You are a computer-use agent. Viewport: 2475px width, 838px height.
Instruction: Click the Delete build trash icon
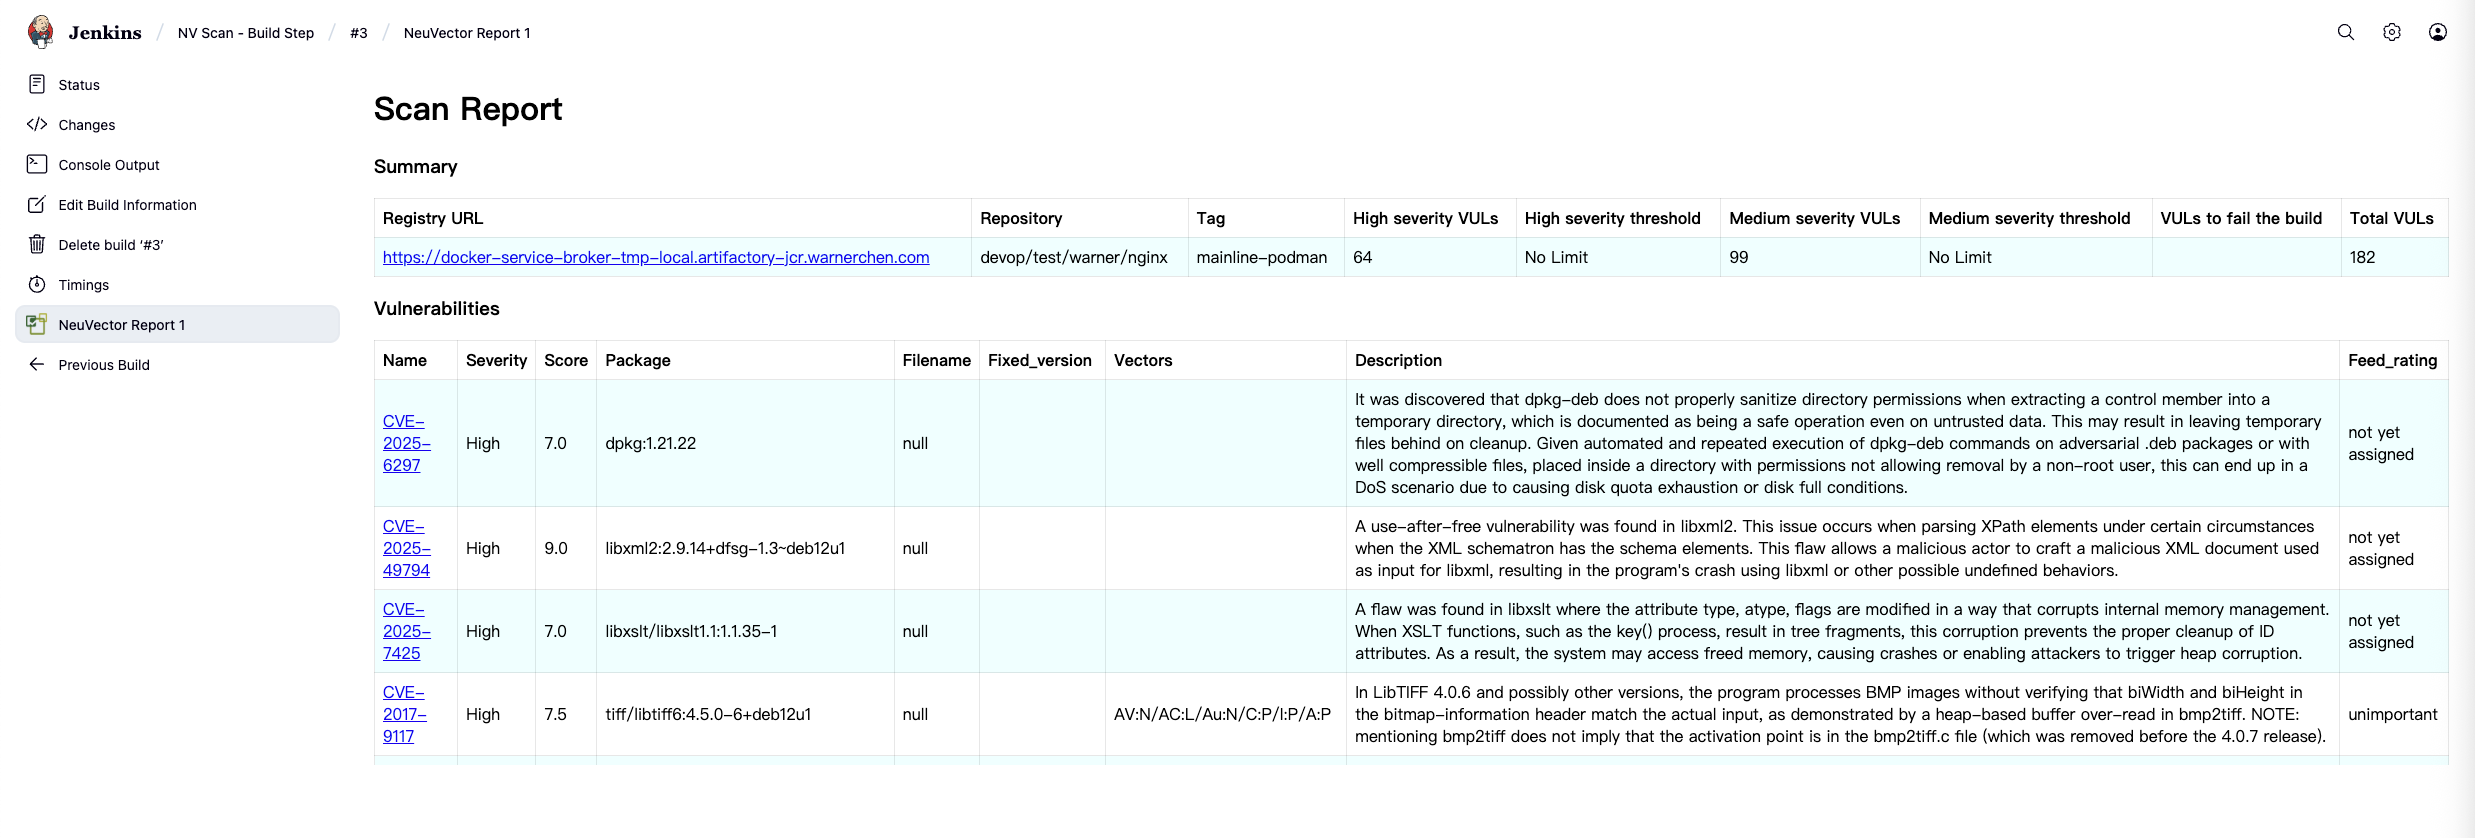(37, 244)
